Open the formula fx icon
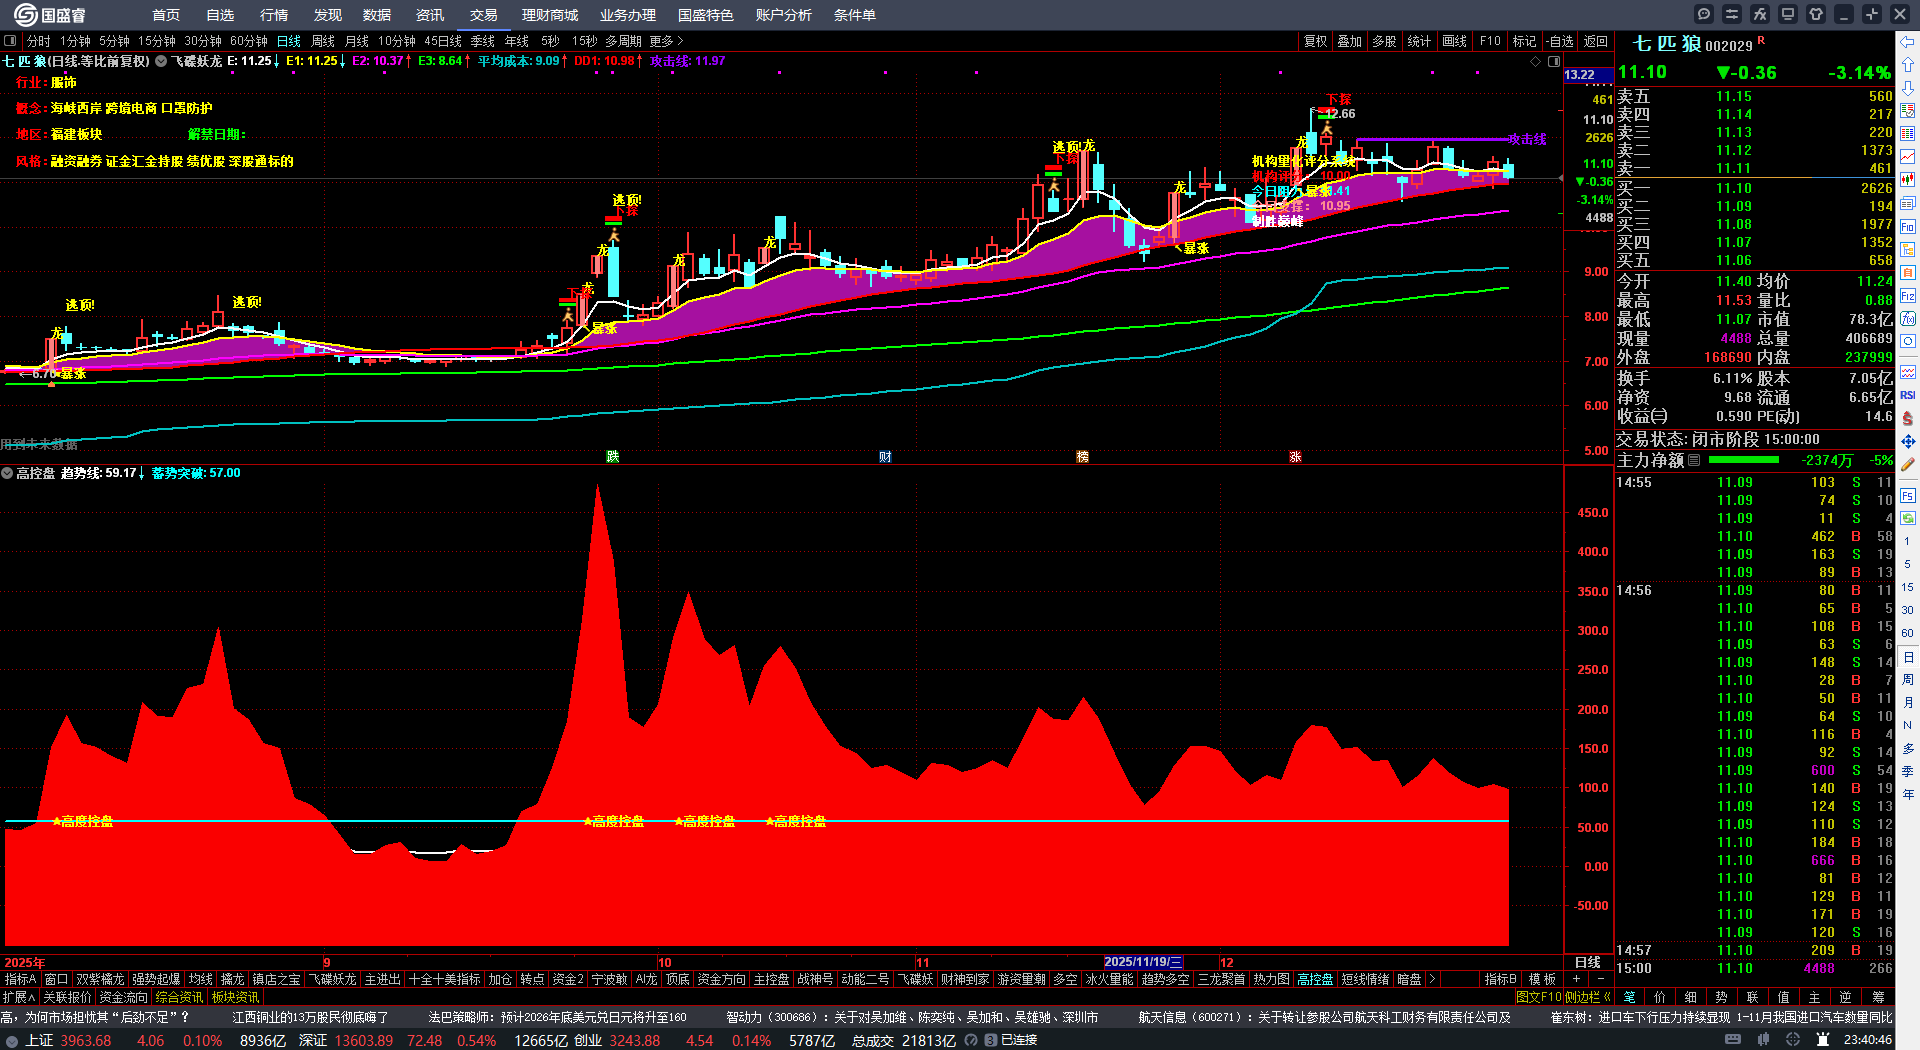Screen dimensions: 1920x1050 pyautogui.click(x=1760, y=14)
